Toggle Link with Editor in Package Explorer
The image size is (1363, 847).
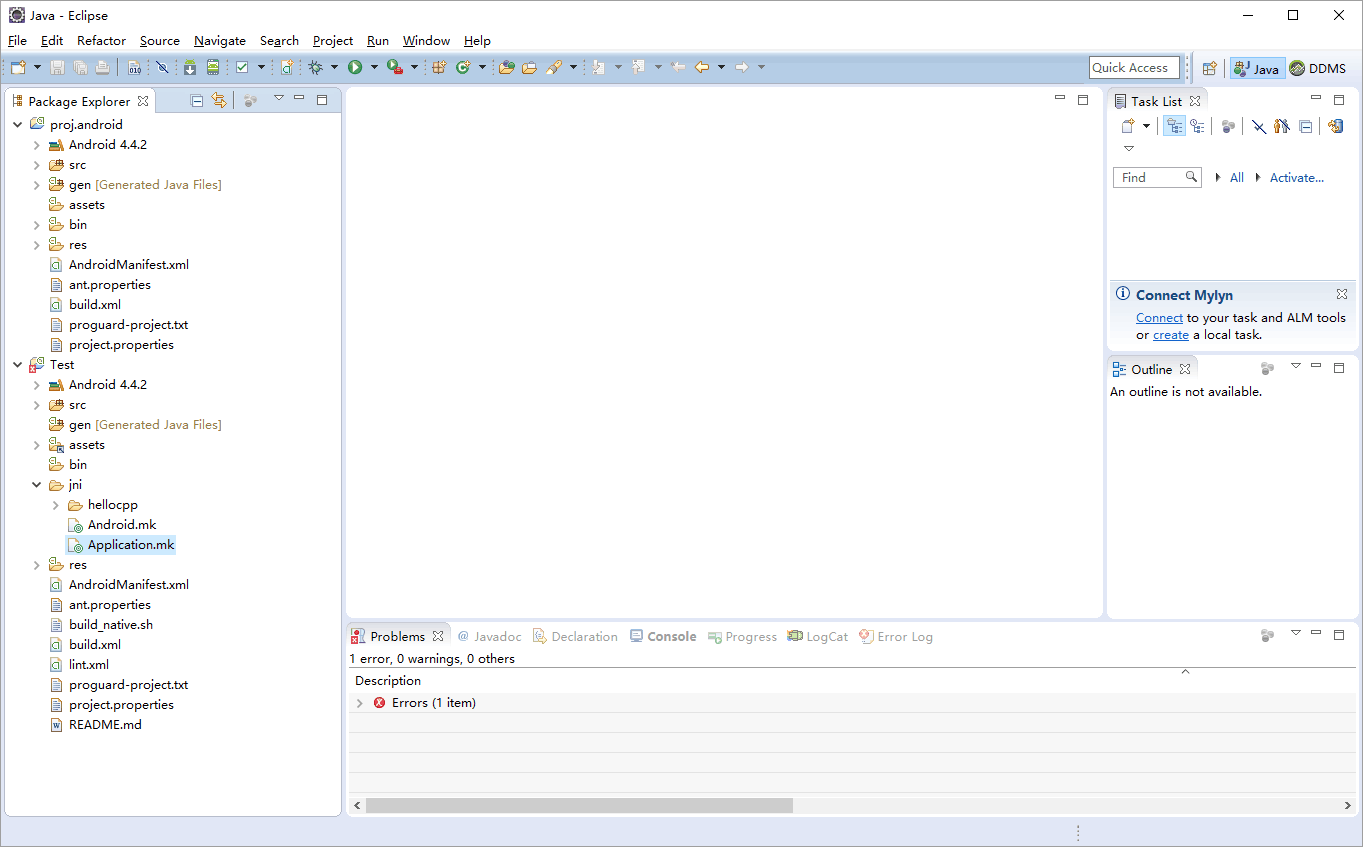[219, 101]
